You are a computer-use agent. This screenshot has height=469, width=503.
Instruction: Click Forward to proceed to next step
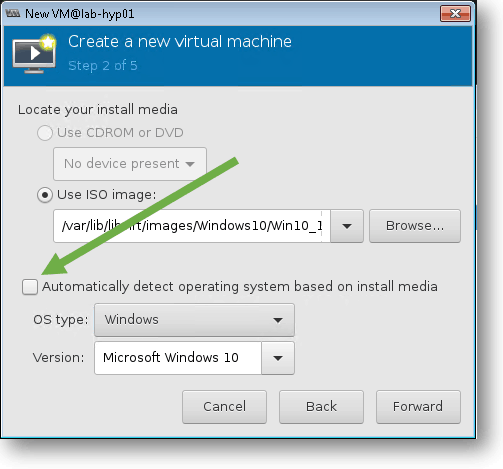point(418,407)
